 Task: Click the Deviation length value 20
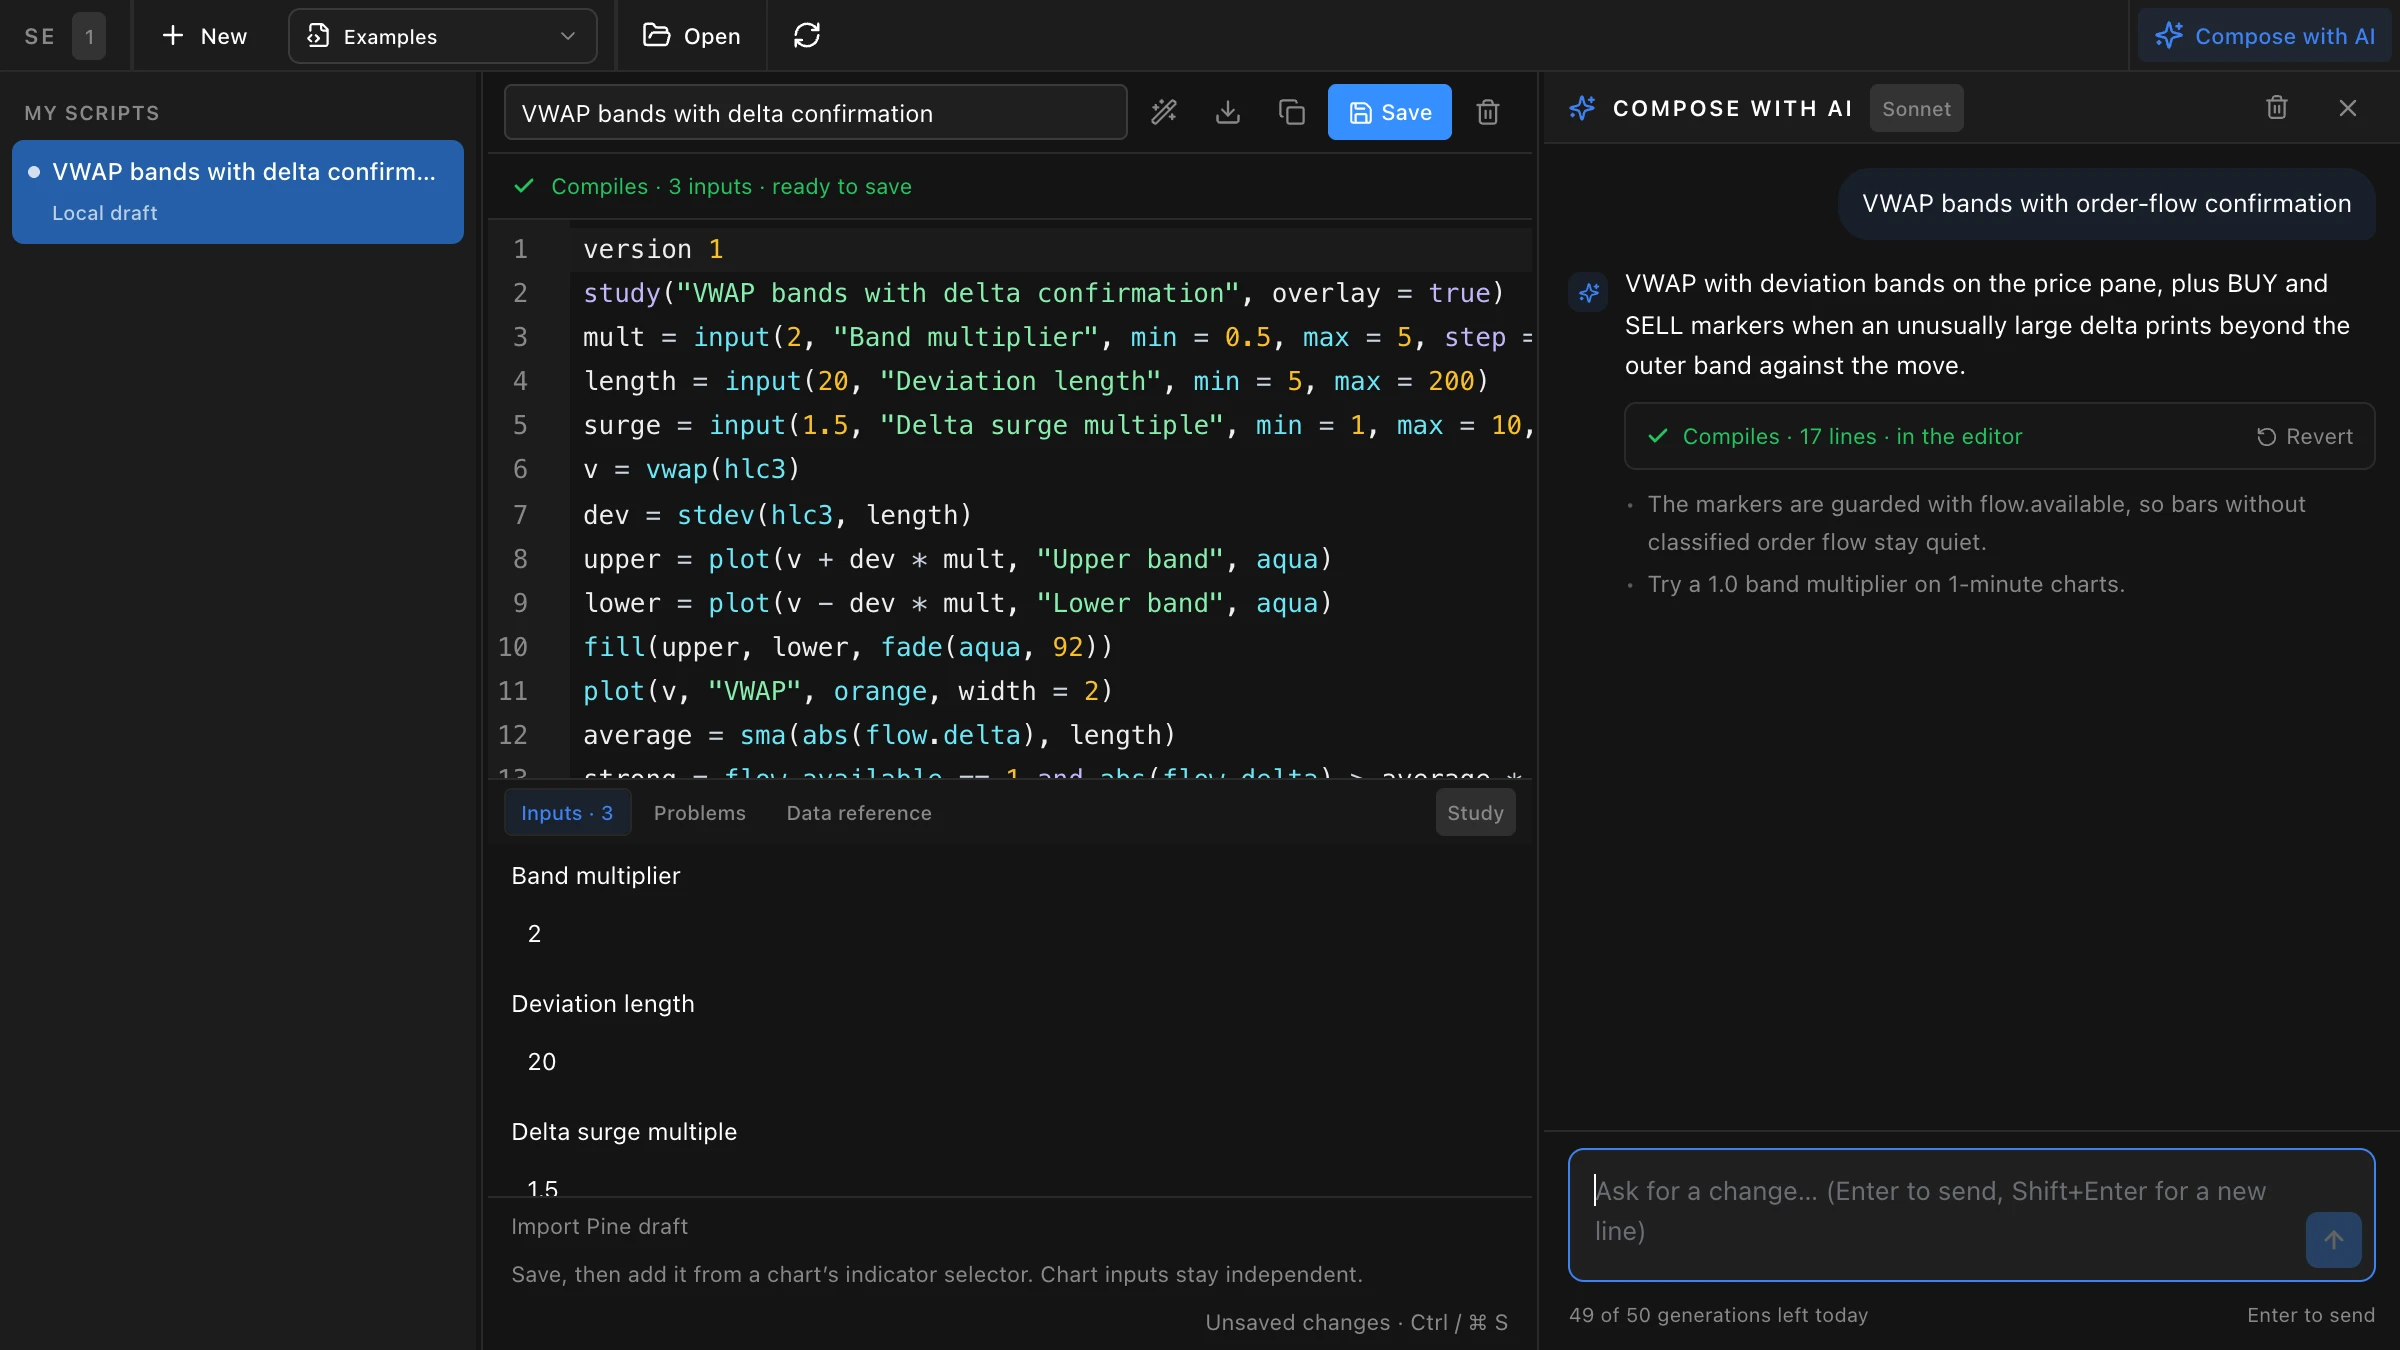pos(542,1062)
